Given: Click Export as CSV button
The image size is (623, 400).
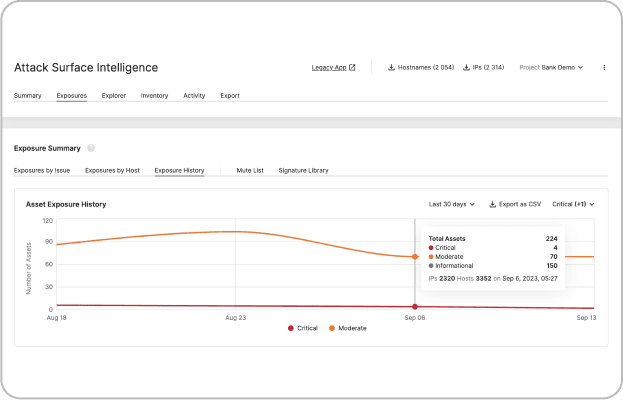Looking at the screenshot, I should pos(515,204).
